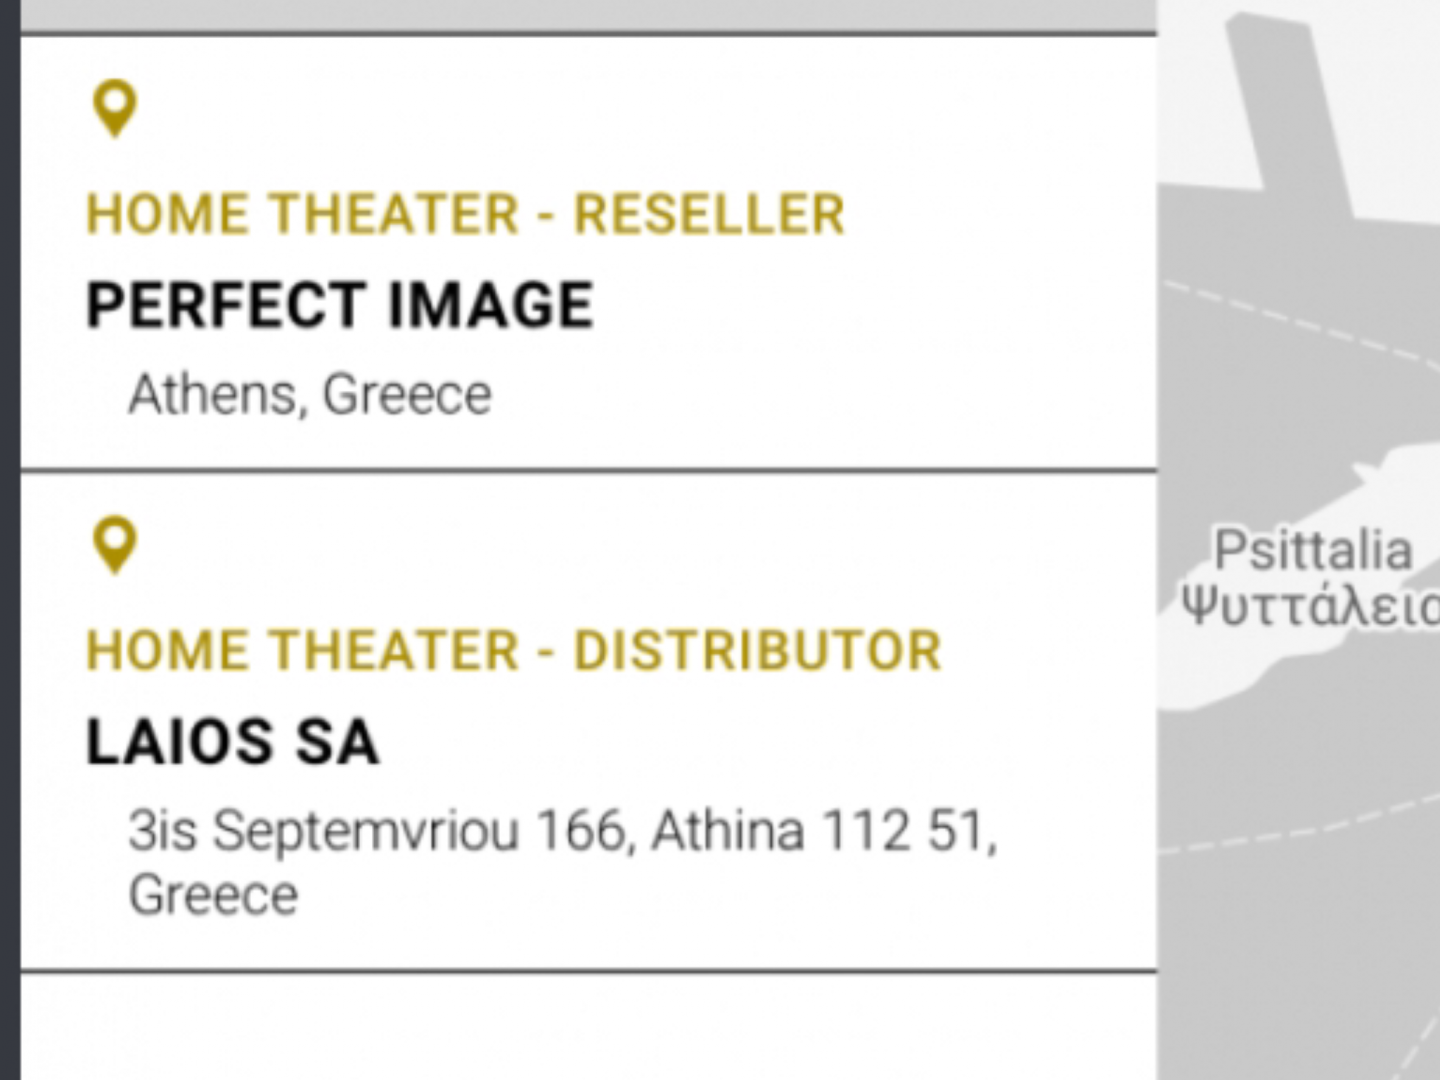Image resolution: width=1440 pixels, height=1080 pixels.
Task: Click the Psittalia label on the map
Action: point(1312,550)
